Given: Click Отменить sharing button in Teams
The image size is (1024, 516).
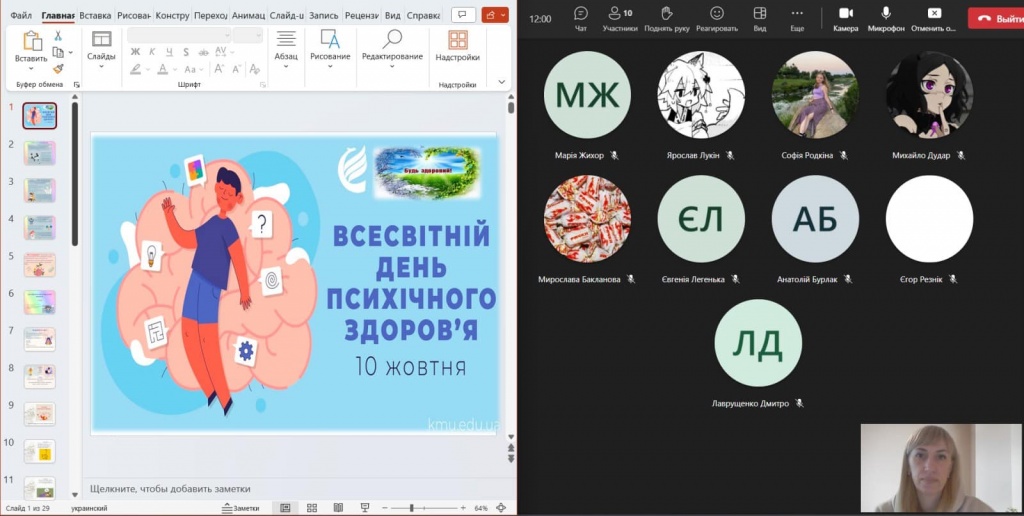Looking at the screenshot, I should [x=934, y=18].
